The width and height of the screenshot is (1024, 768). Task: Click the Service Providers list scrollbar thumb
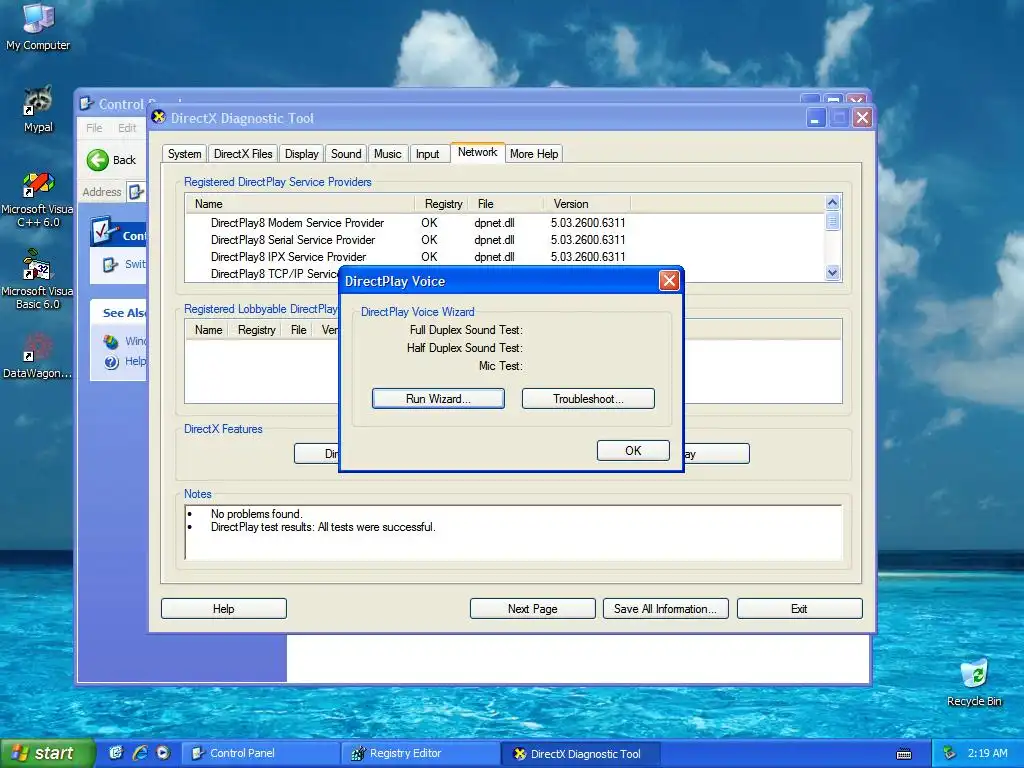[832, 221]
